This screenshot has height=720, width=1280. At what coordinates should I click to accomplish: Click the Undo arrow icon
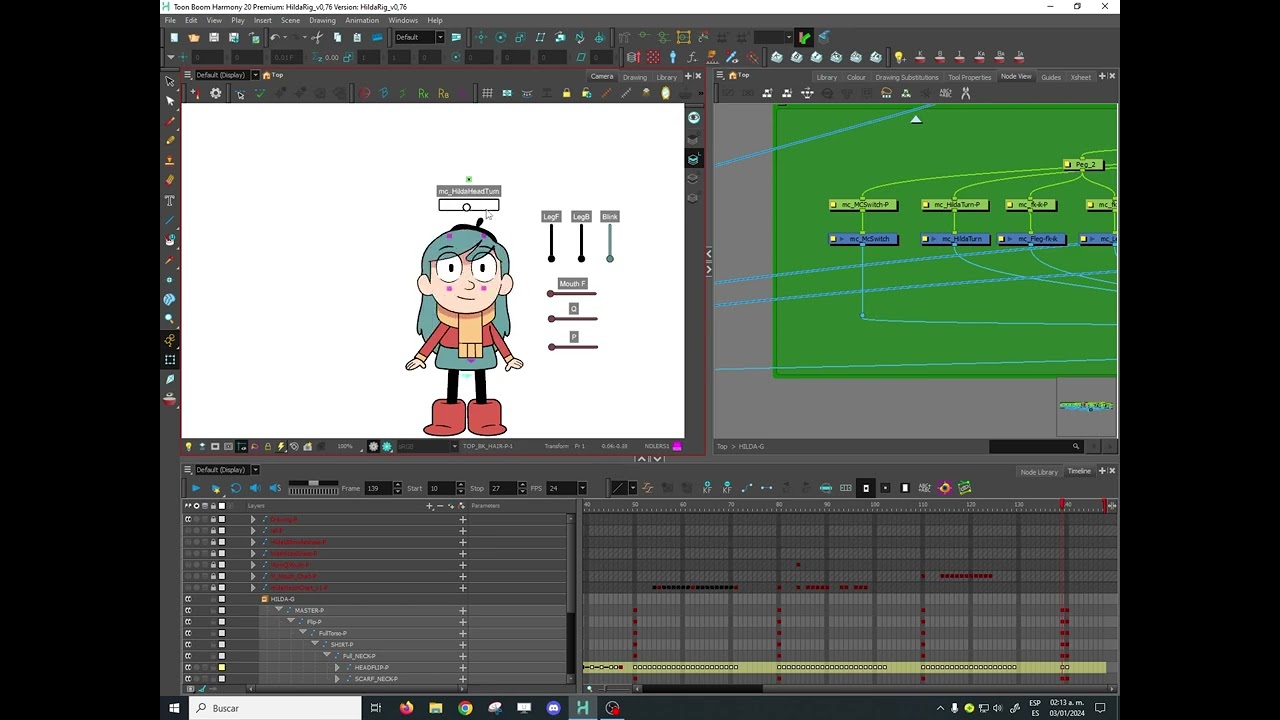click(x=275, y=38)
